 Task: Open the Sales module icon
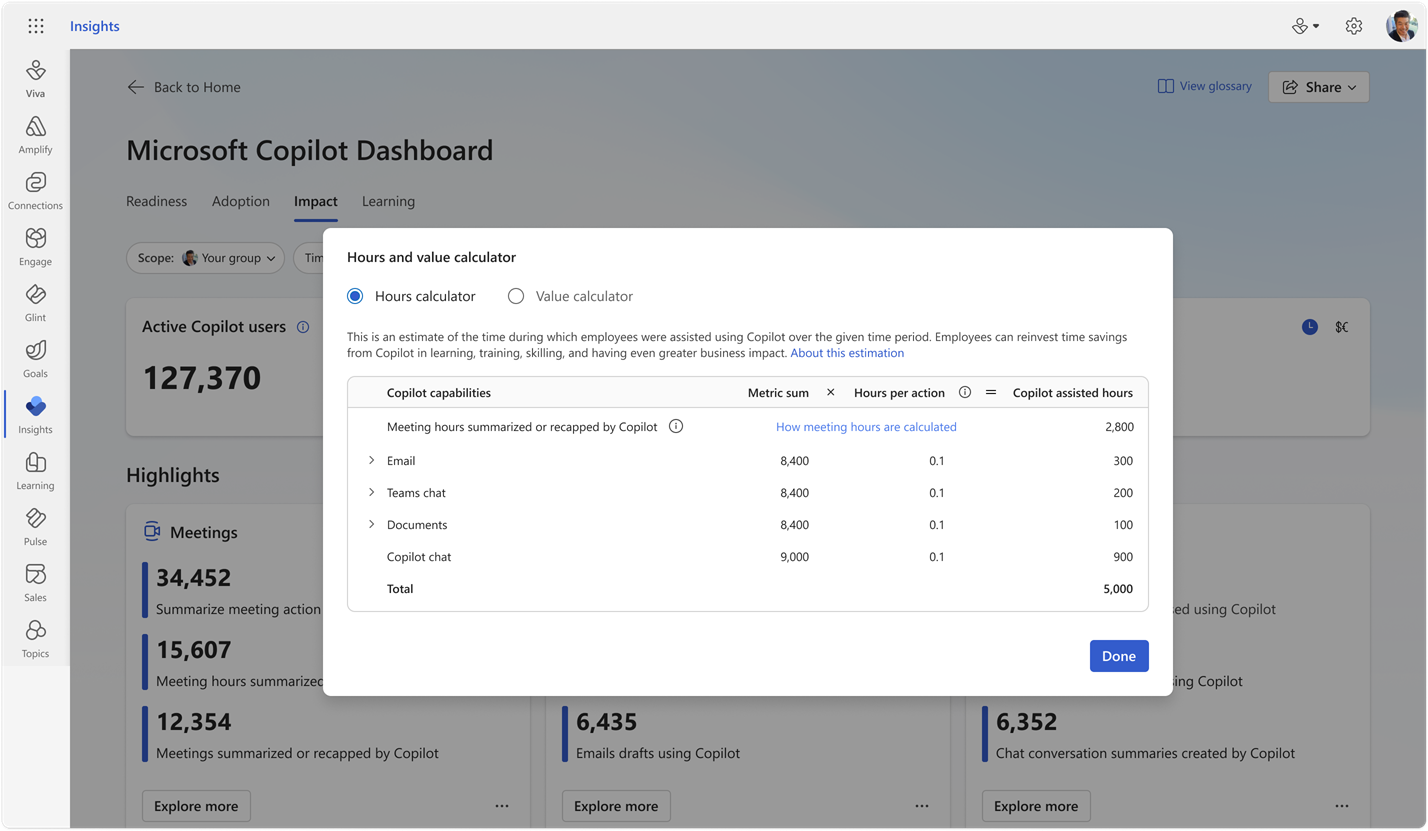pyautogui.click(x=35, y=583)
